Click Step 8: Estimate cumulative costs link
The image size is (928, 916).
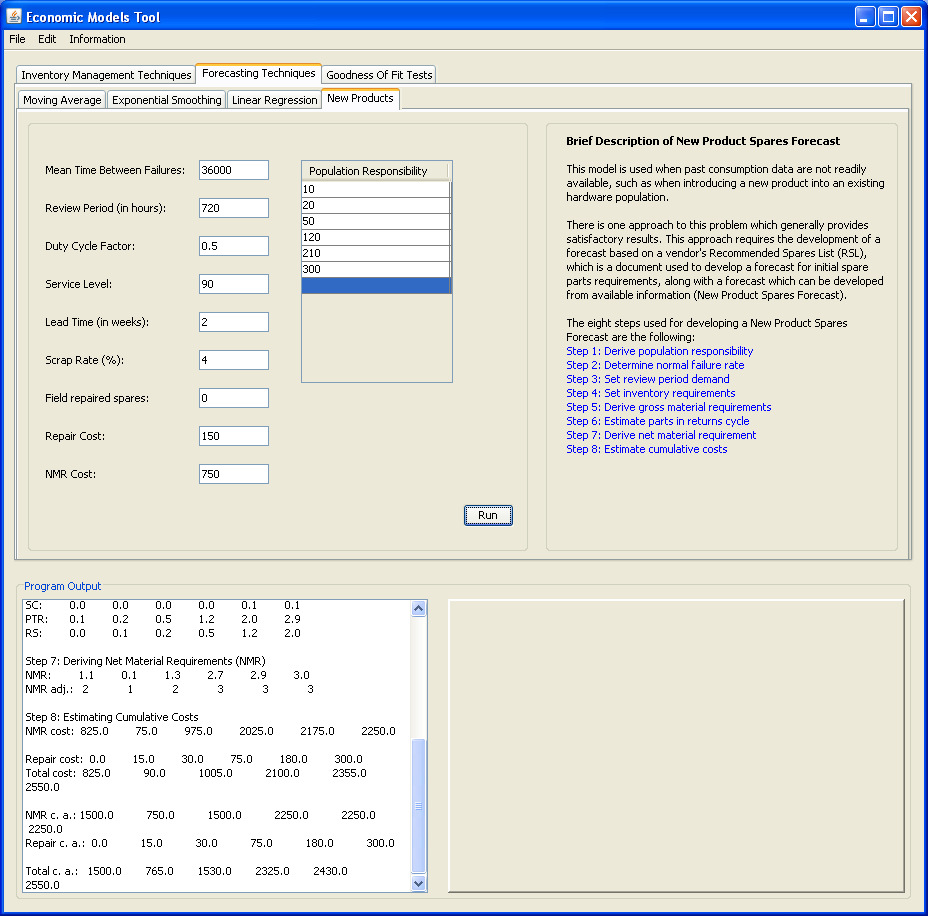coord(647,449)
